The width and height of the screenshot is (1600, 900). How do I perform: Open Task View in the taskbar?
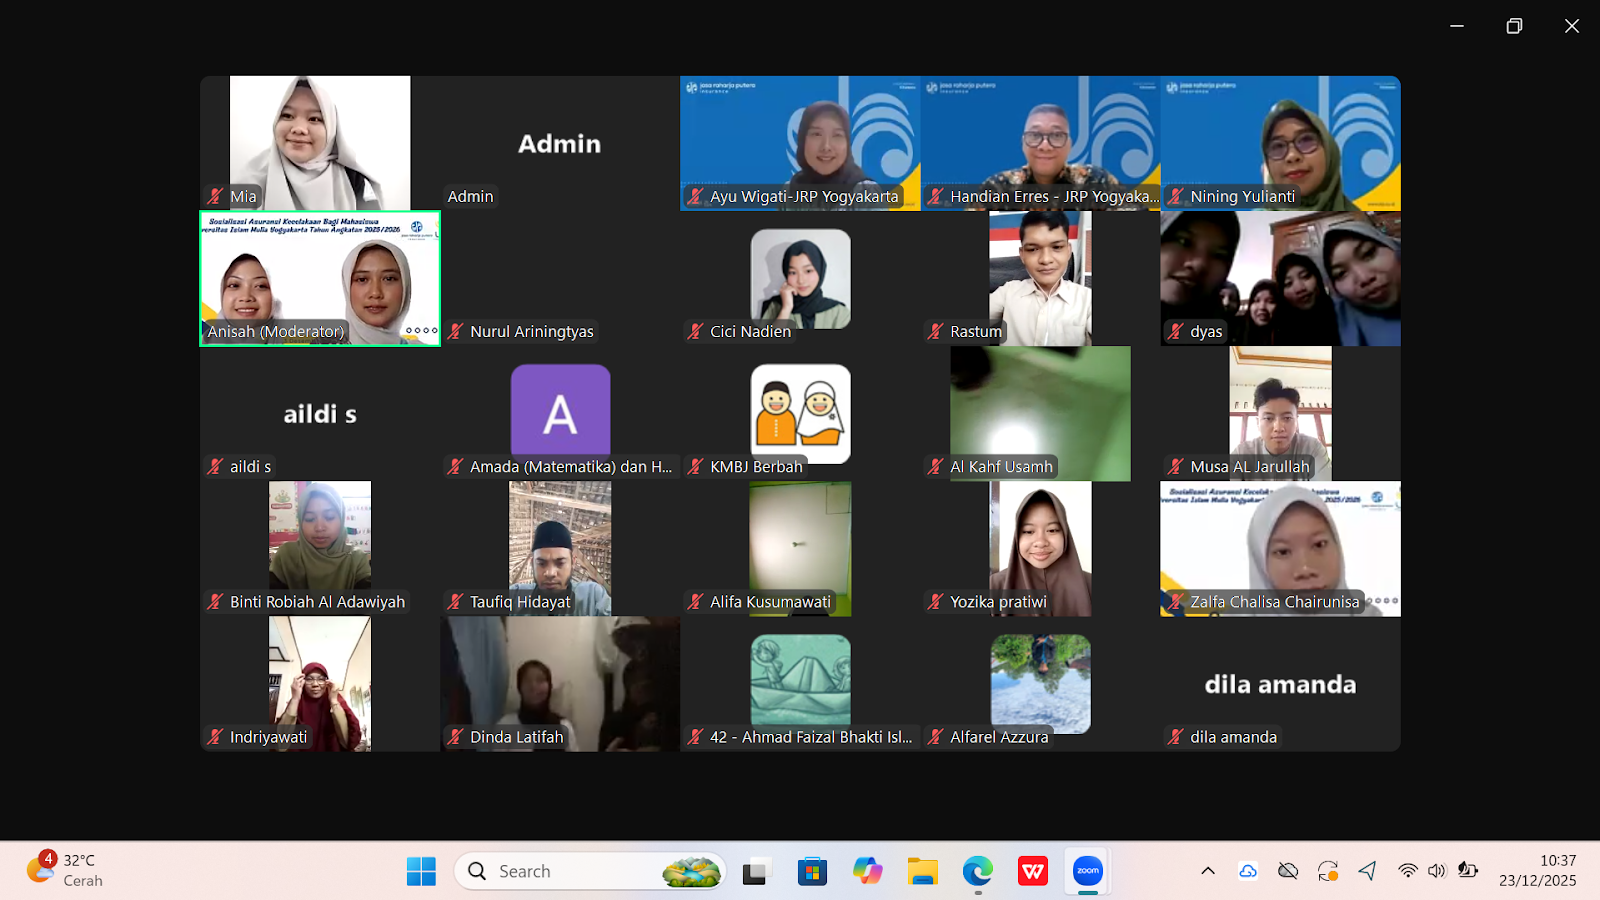click(x=756, y=871)
